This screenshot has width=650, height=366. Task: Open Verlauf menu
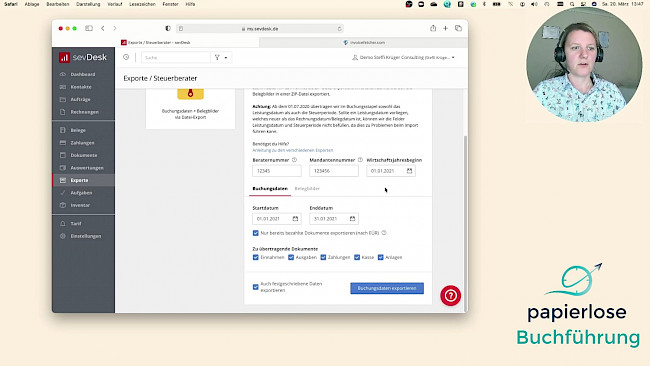point(115,4)
